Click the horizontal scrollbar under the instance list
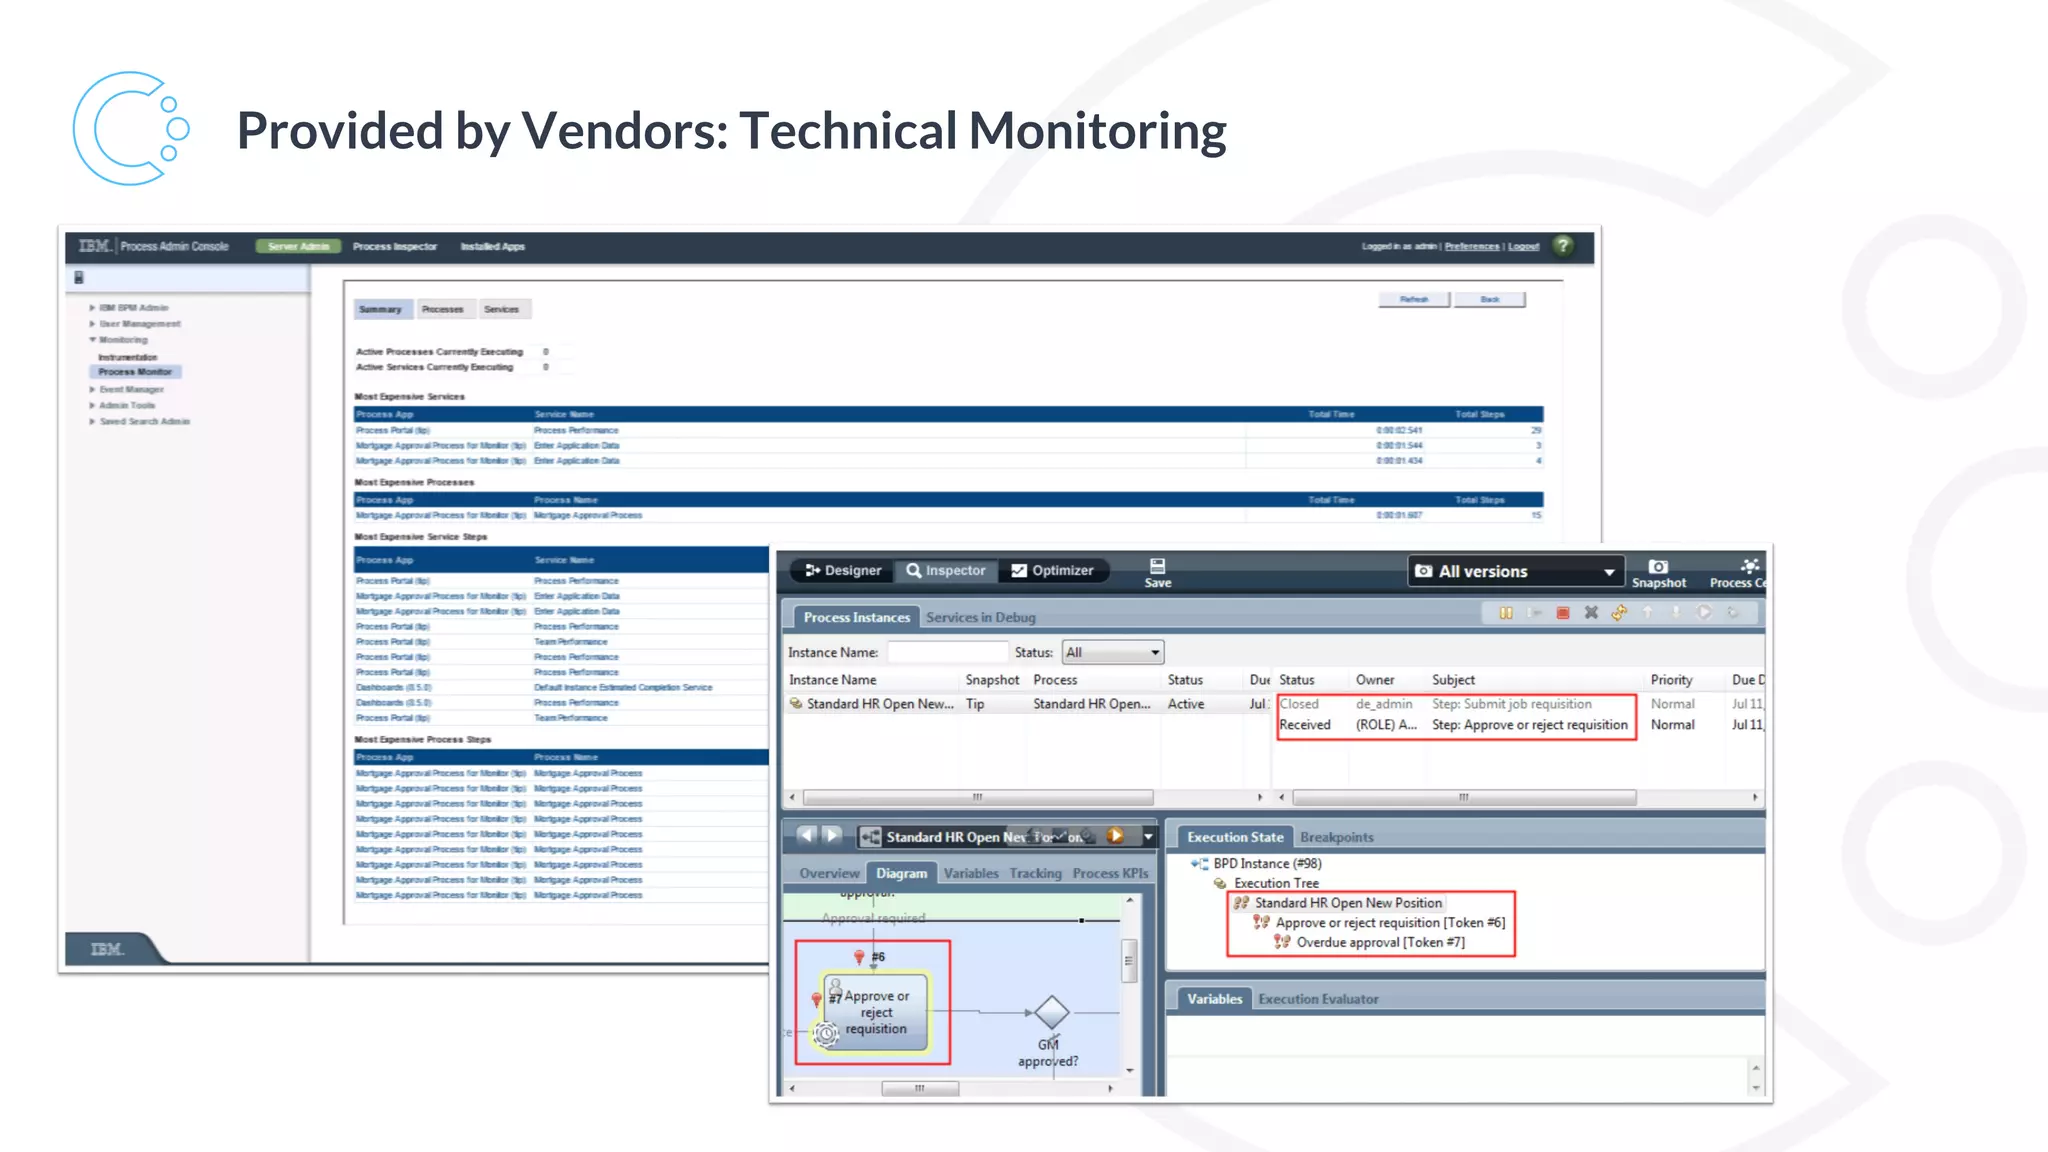2048x1152 pixels. point(978,797)
